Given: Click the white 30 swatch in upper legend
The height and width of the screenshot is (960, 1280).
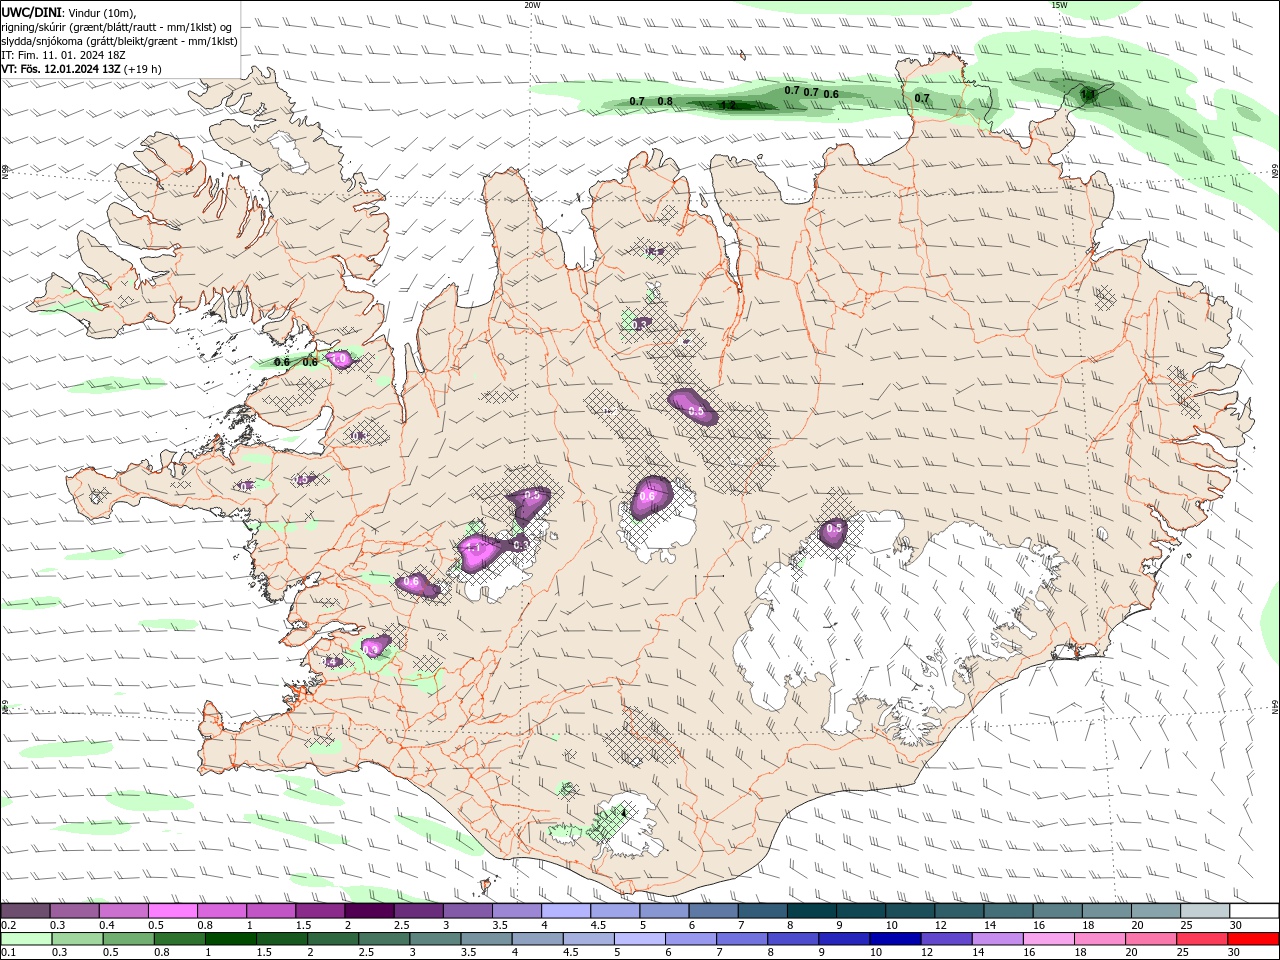Looking at the screenshot, I should click(1253, 910).
